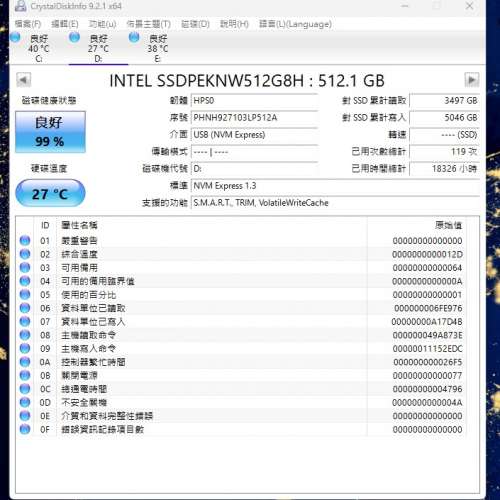Click the rotation rate value ---- (SSD)
The image size is (500, 500).
(x=445, y=135)
